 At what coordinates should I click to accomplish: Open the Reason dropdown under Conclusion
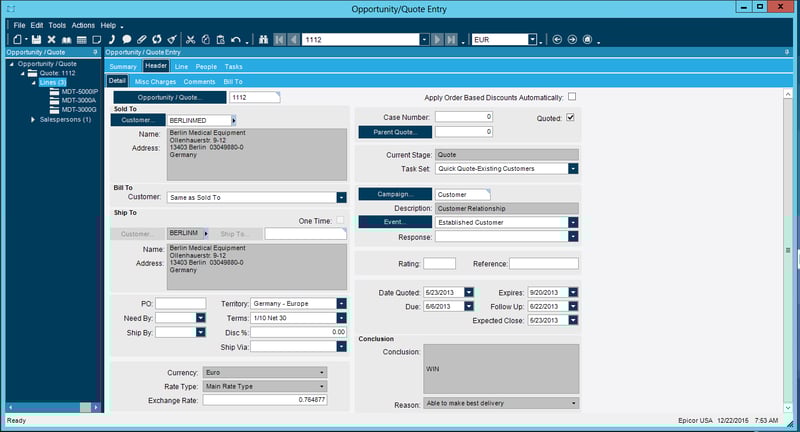pyautogui.click(x=573, y=403)
